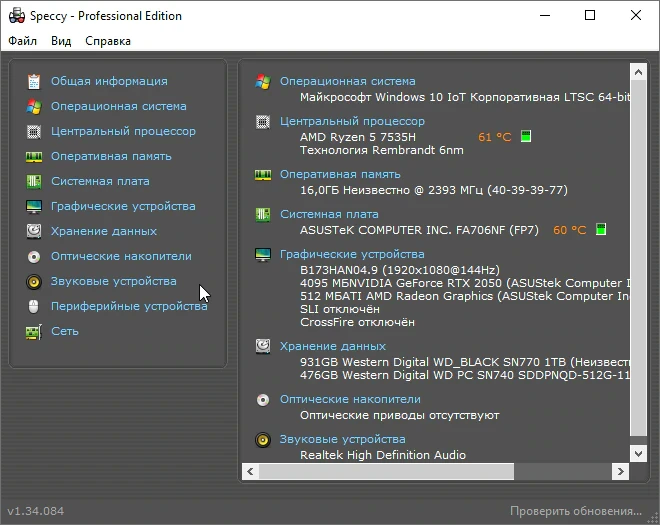Screen dimensions: 660x525
Task: Open Хранение данных heading link in summary
Action: 333,346
